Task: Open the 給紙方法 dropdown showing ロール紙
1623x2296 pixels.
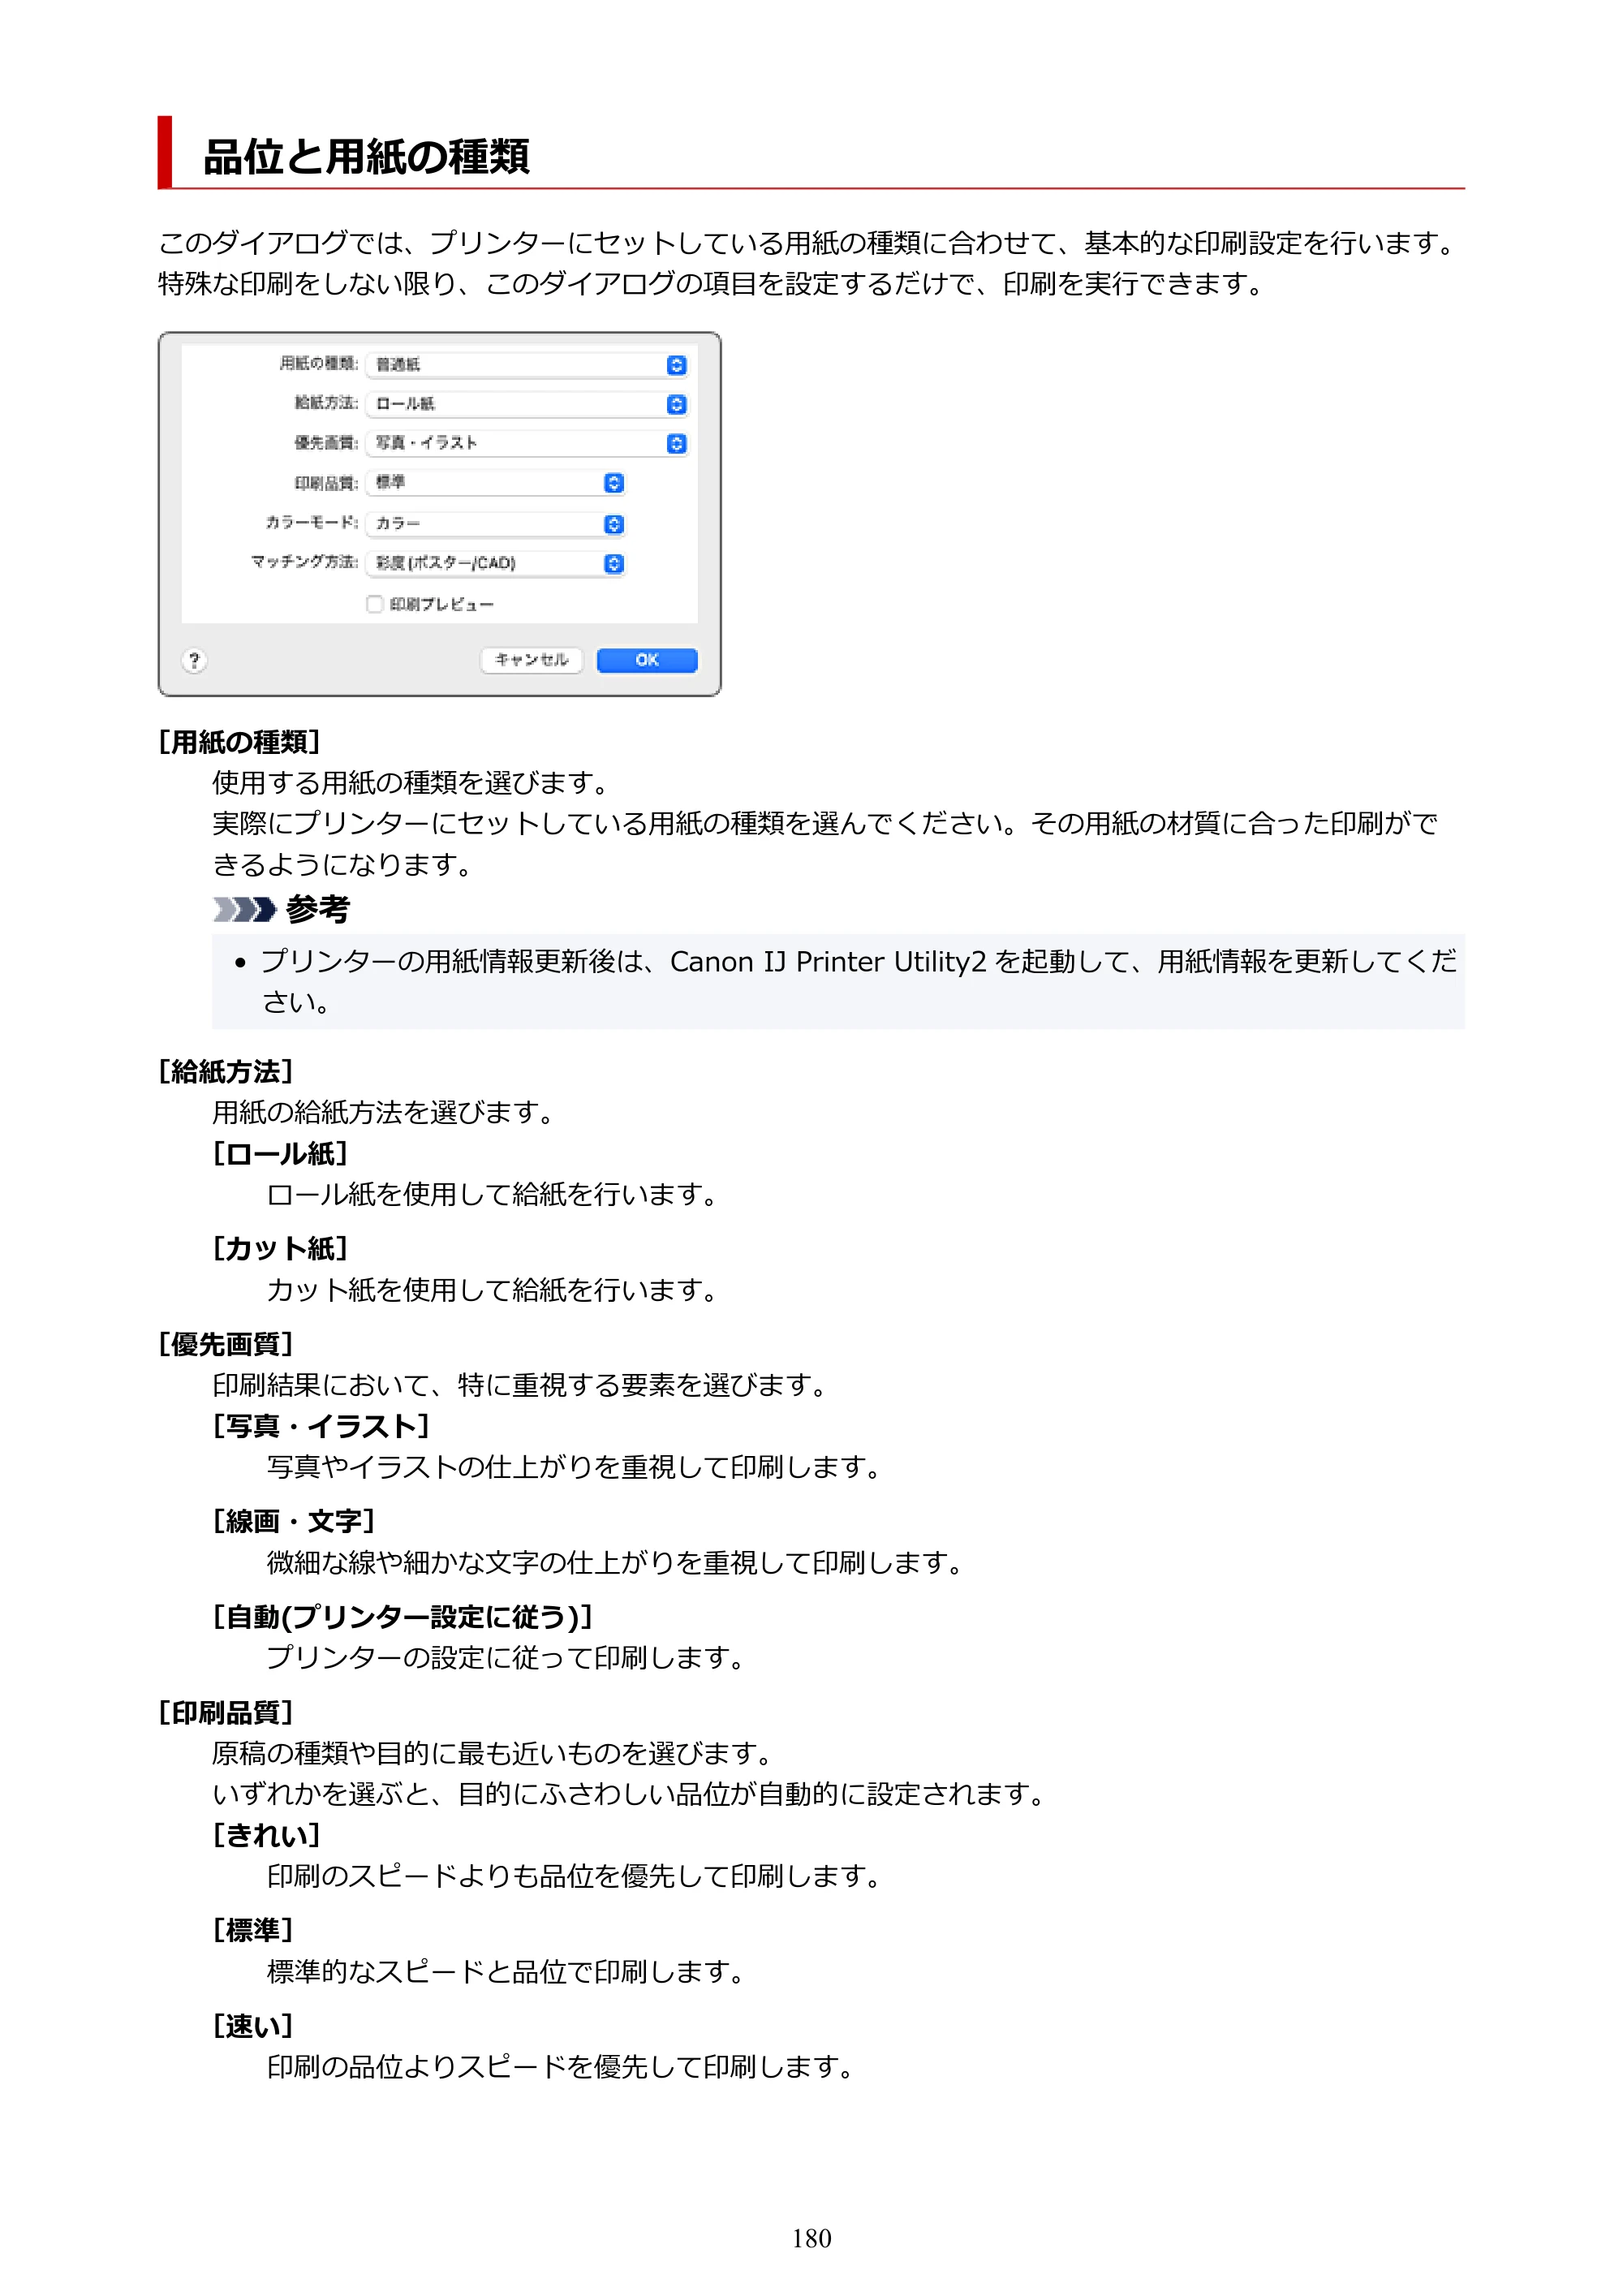Action: tap(527, 404)
